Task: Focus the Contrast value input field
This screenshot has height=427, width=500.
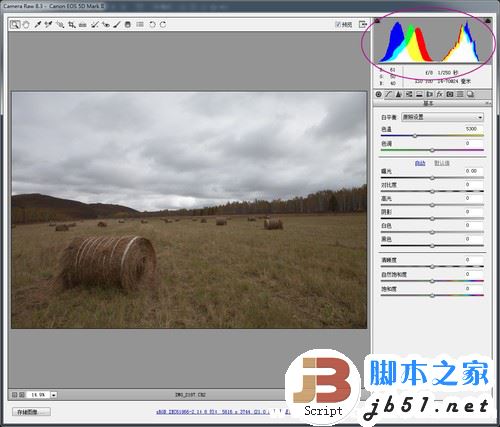Action: click(x=474, y=184)
